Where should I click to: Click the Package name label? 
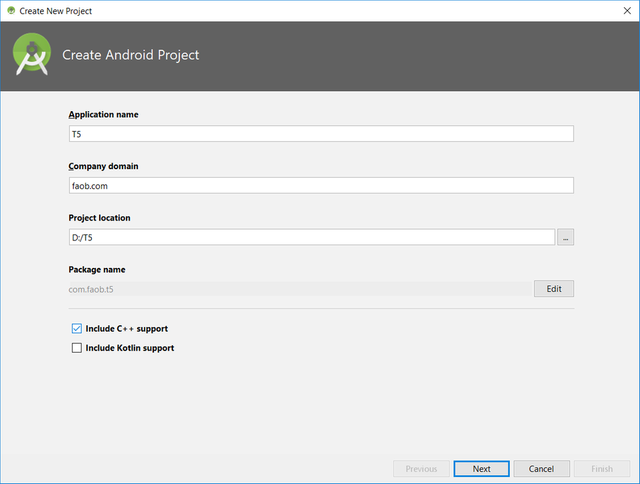[97, 270]
